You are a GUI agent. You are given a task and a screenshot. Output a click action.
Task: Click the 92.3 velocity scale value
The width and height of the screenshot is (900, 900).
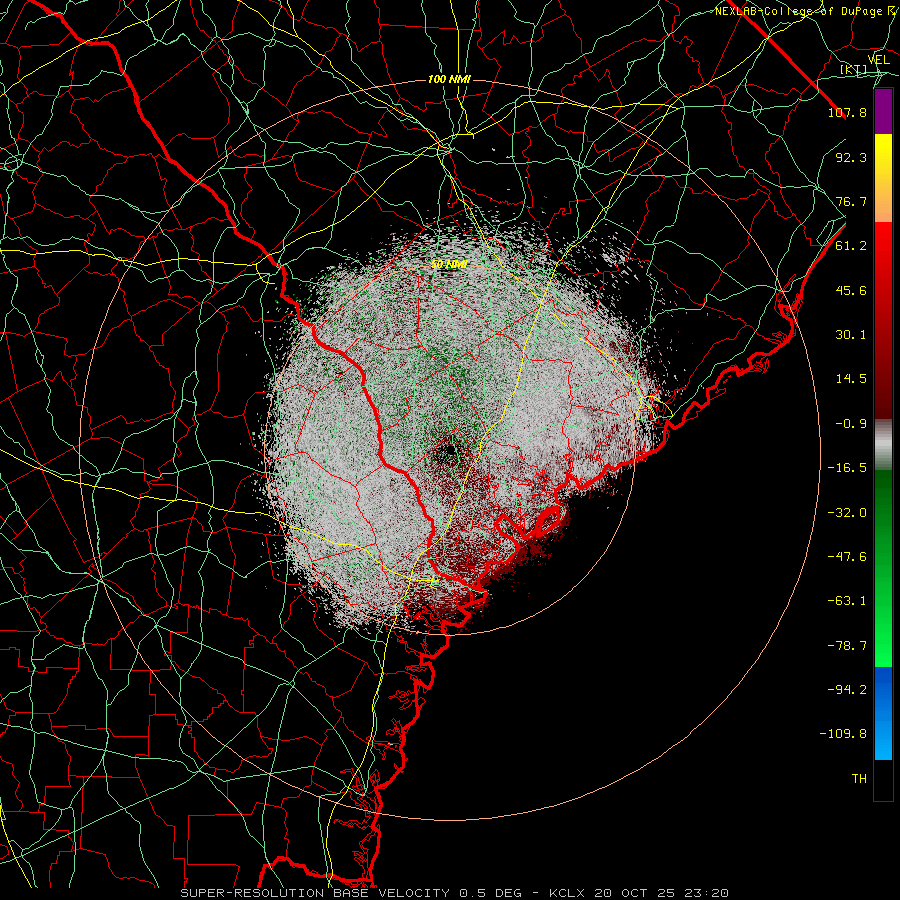[851, 157]
